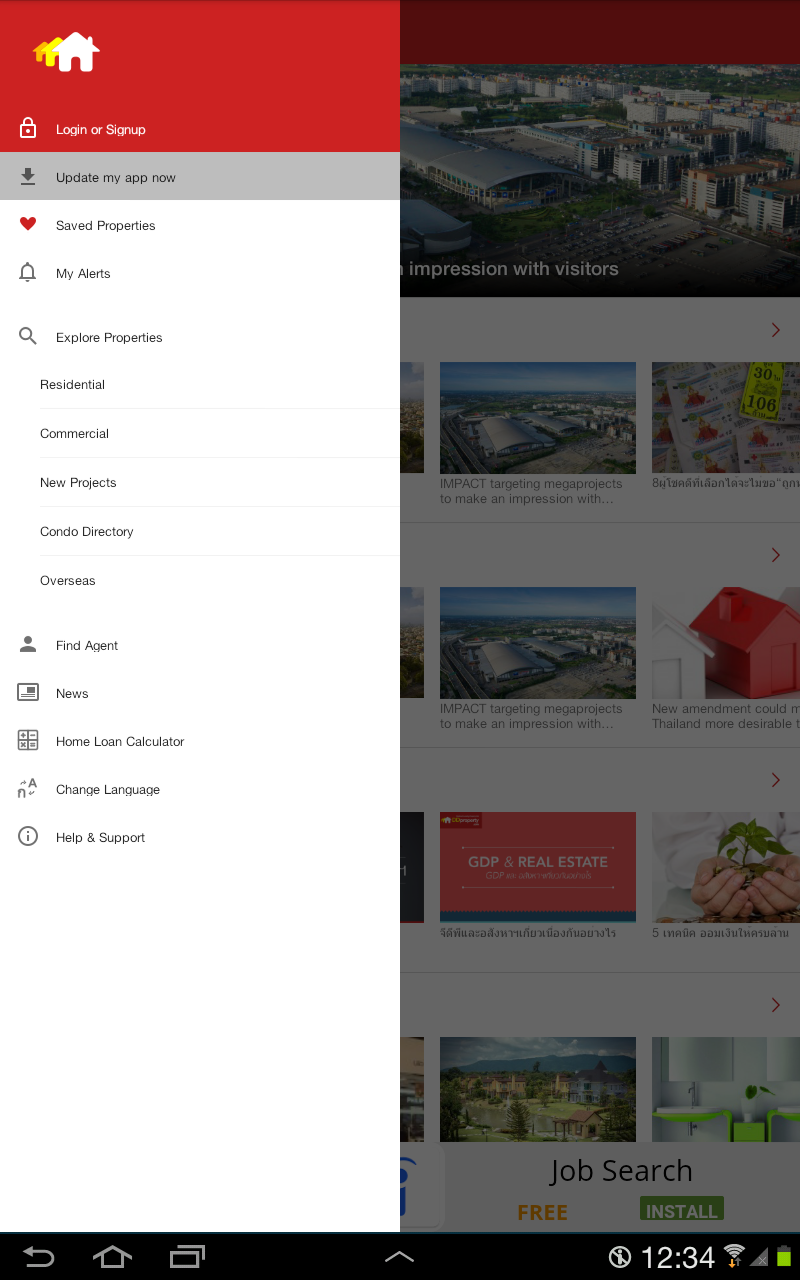Tap the magnifier icon by Explore Properties
Image resolution: width=800 pixels, height=1280 pixels.
[x=28, y=337]
